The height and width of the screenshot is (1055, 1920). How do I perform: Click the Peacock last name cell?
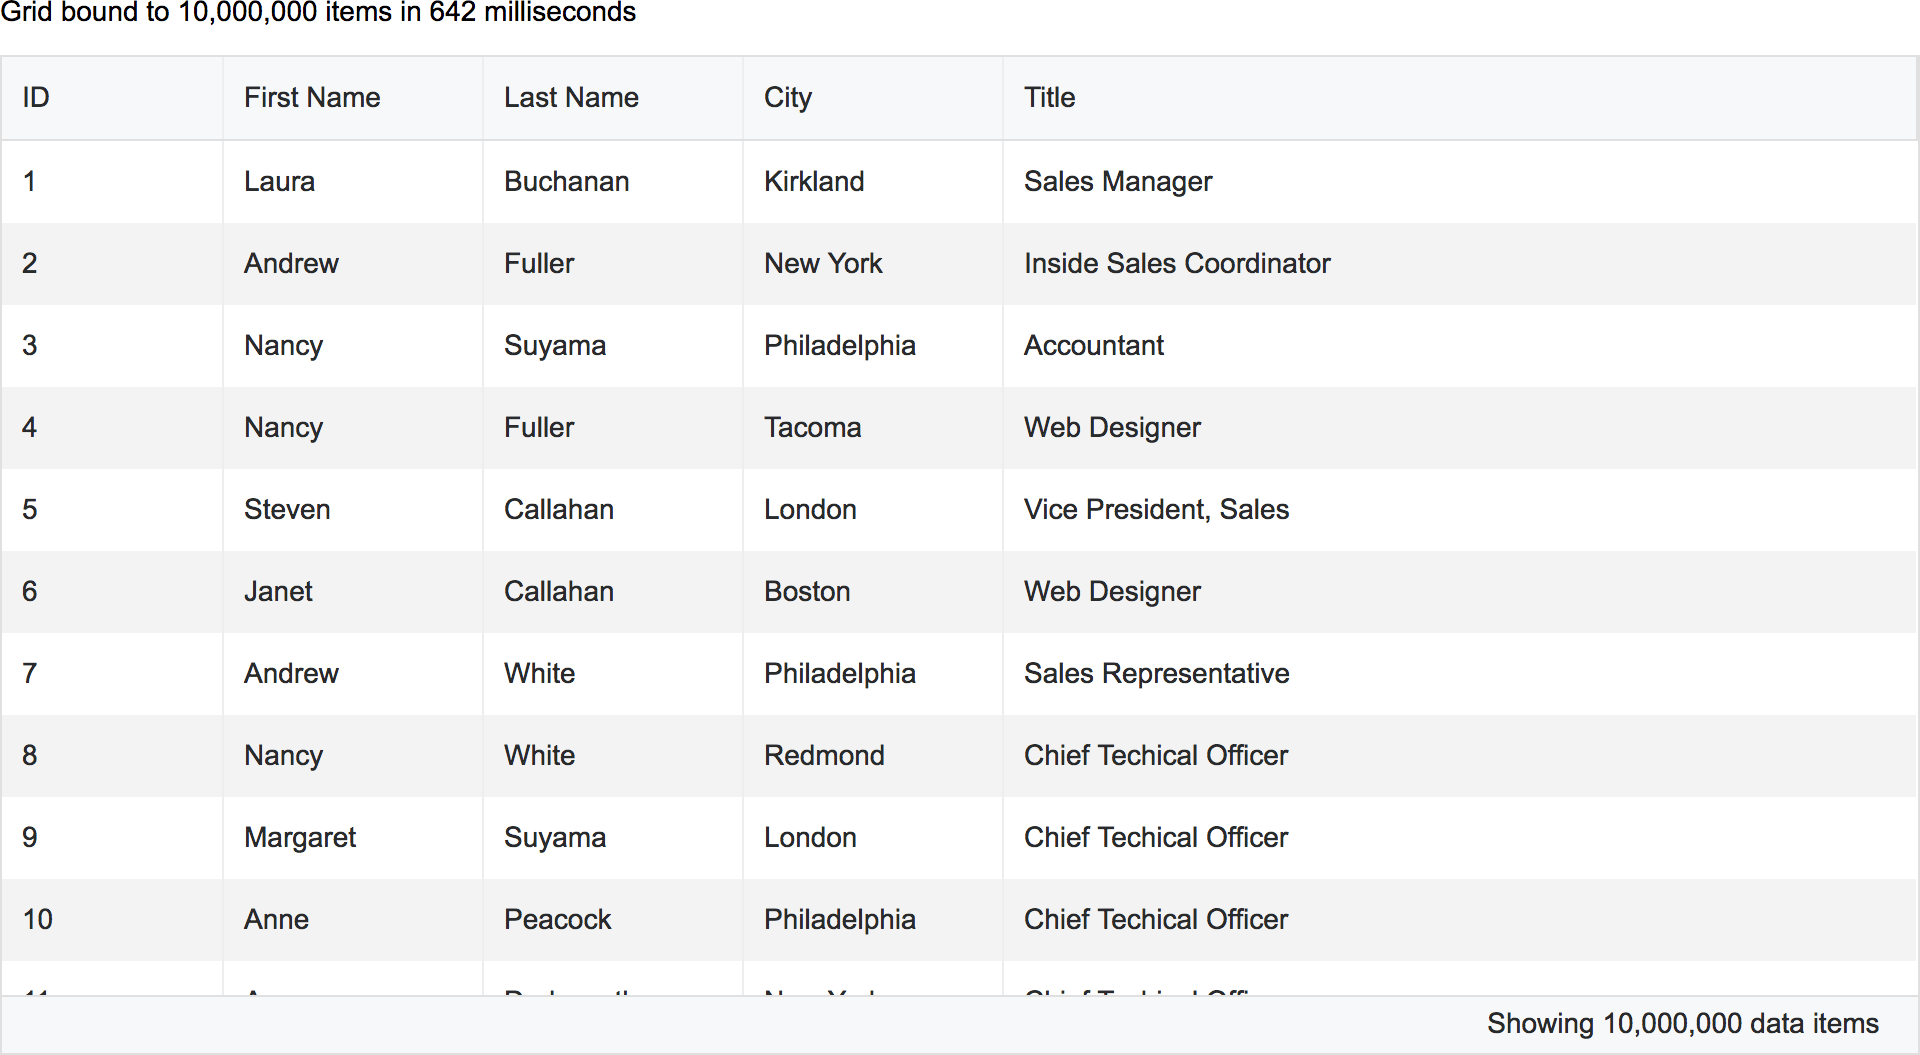coord(557,919)
